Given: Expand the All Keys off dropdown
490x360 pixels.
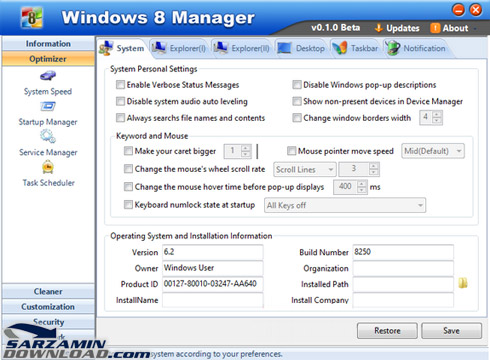Looking at the screenshot, I should click(x=345, y=205).
